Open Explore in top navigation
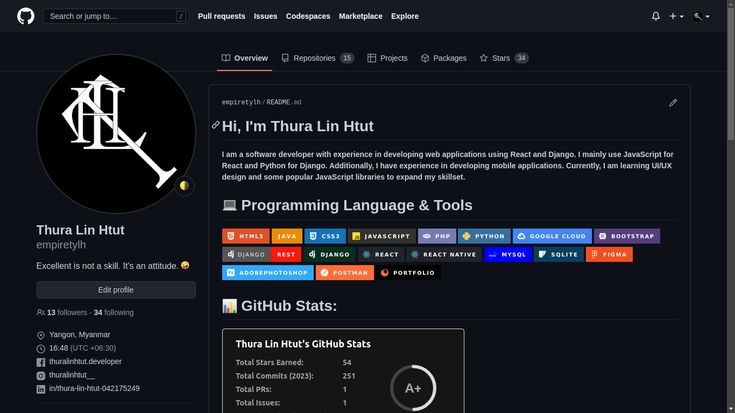Screen dimensions: 735x413 [x=405, y=16]
